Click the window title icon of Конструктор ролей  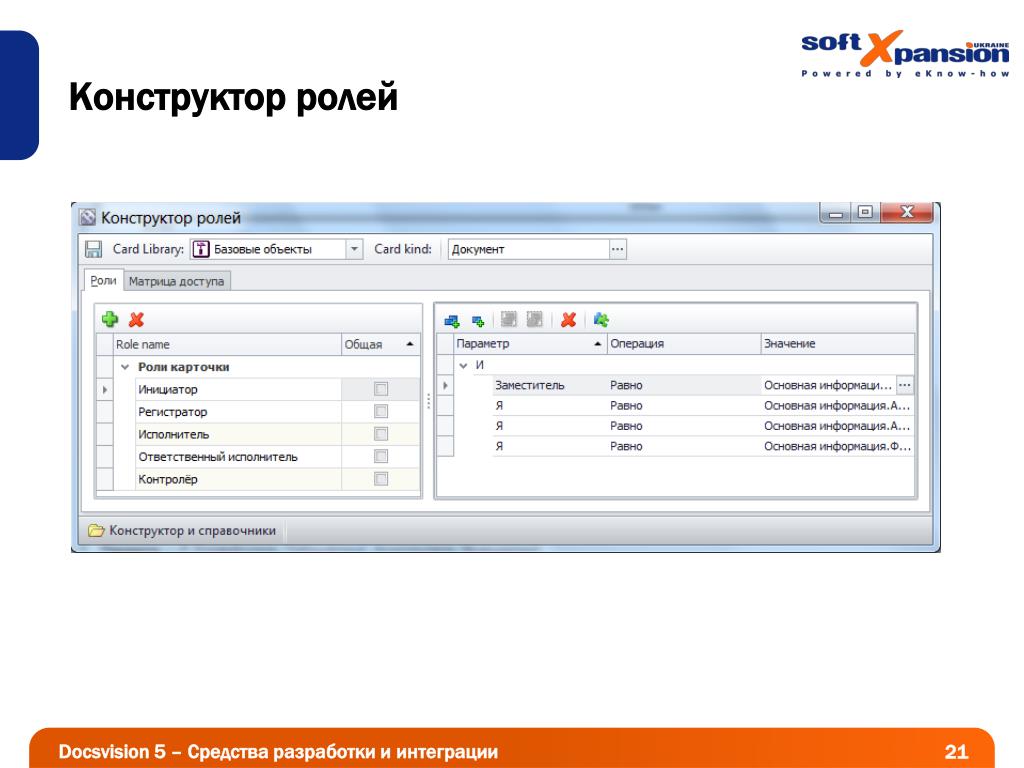tap(87, 217)
